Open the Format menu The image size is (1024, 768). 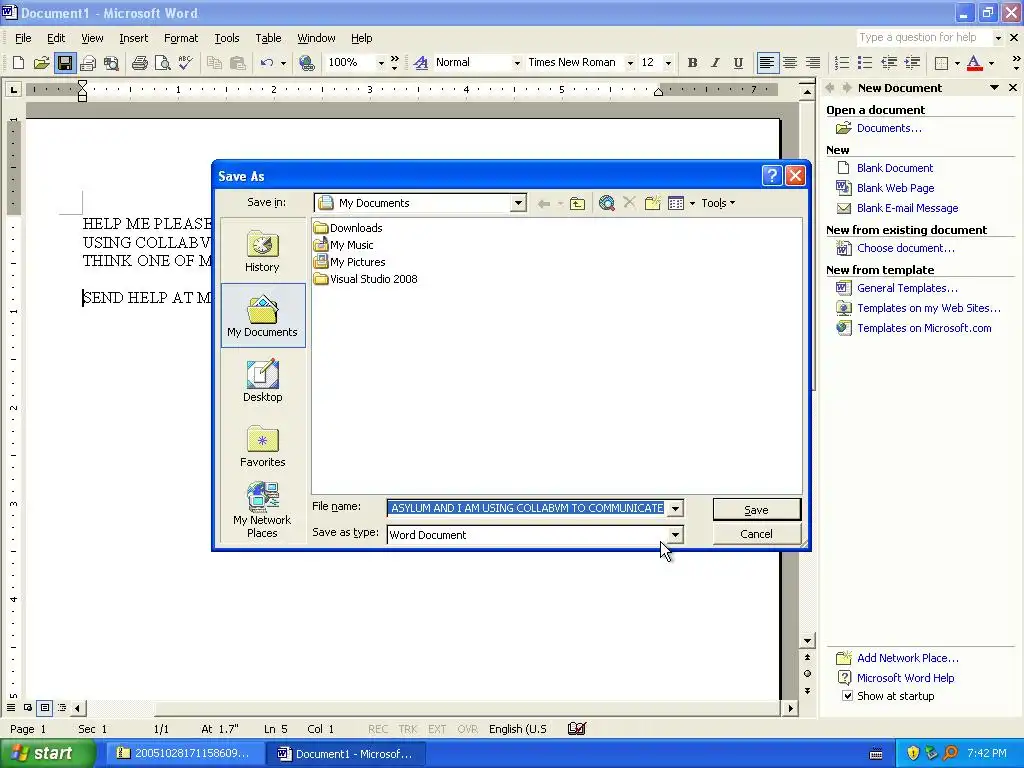(x=181, y=39)
